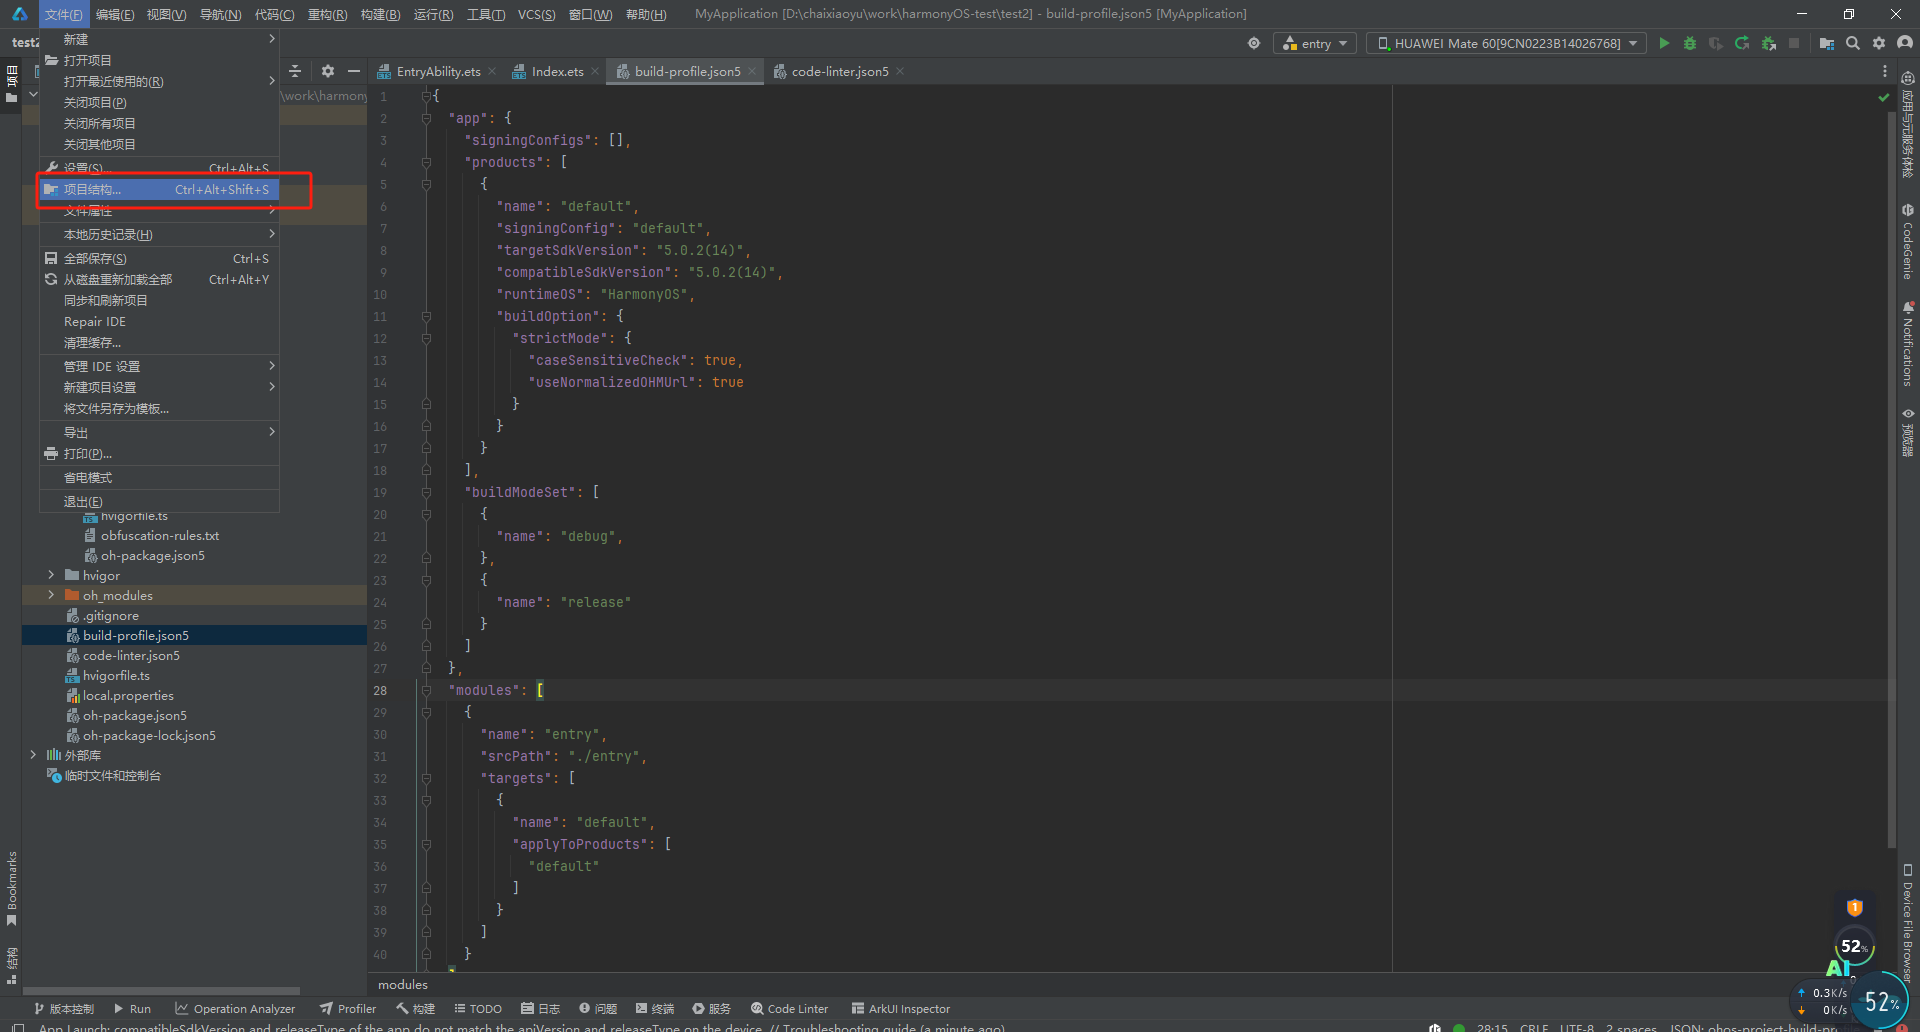This screenshot has width=1920, height=1032.
Task: Fold the "app" block at line 2
Action: click(x=426, y=118)
